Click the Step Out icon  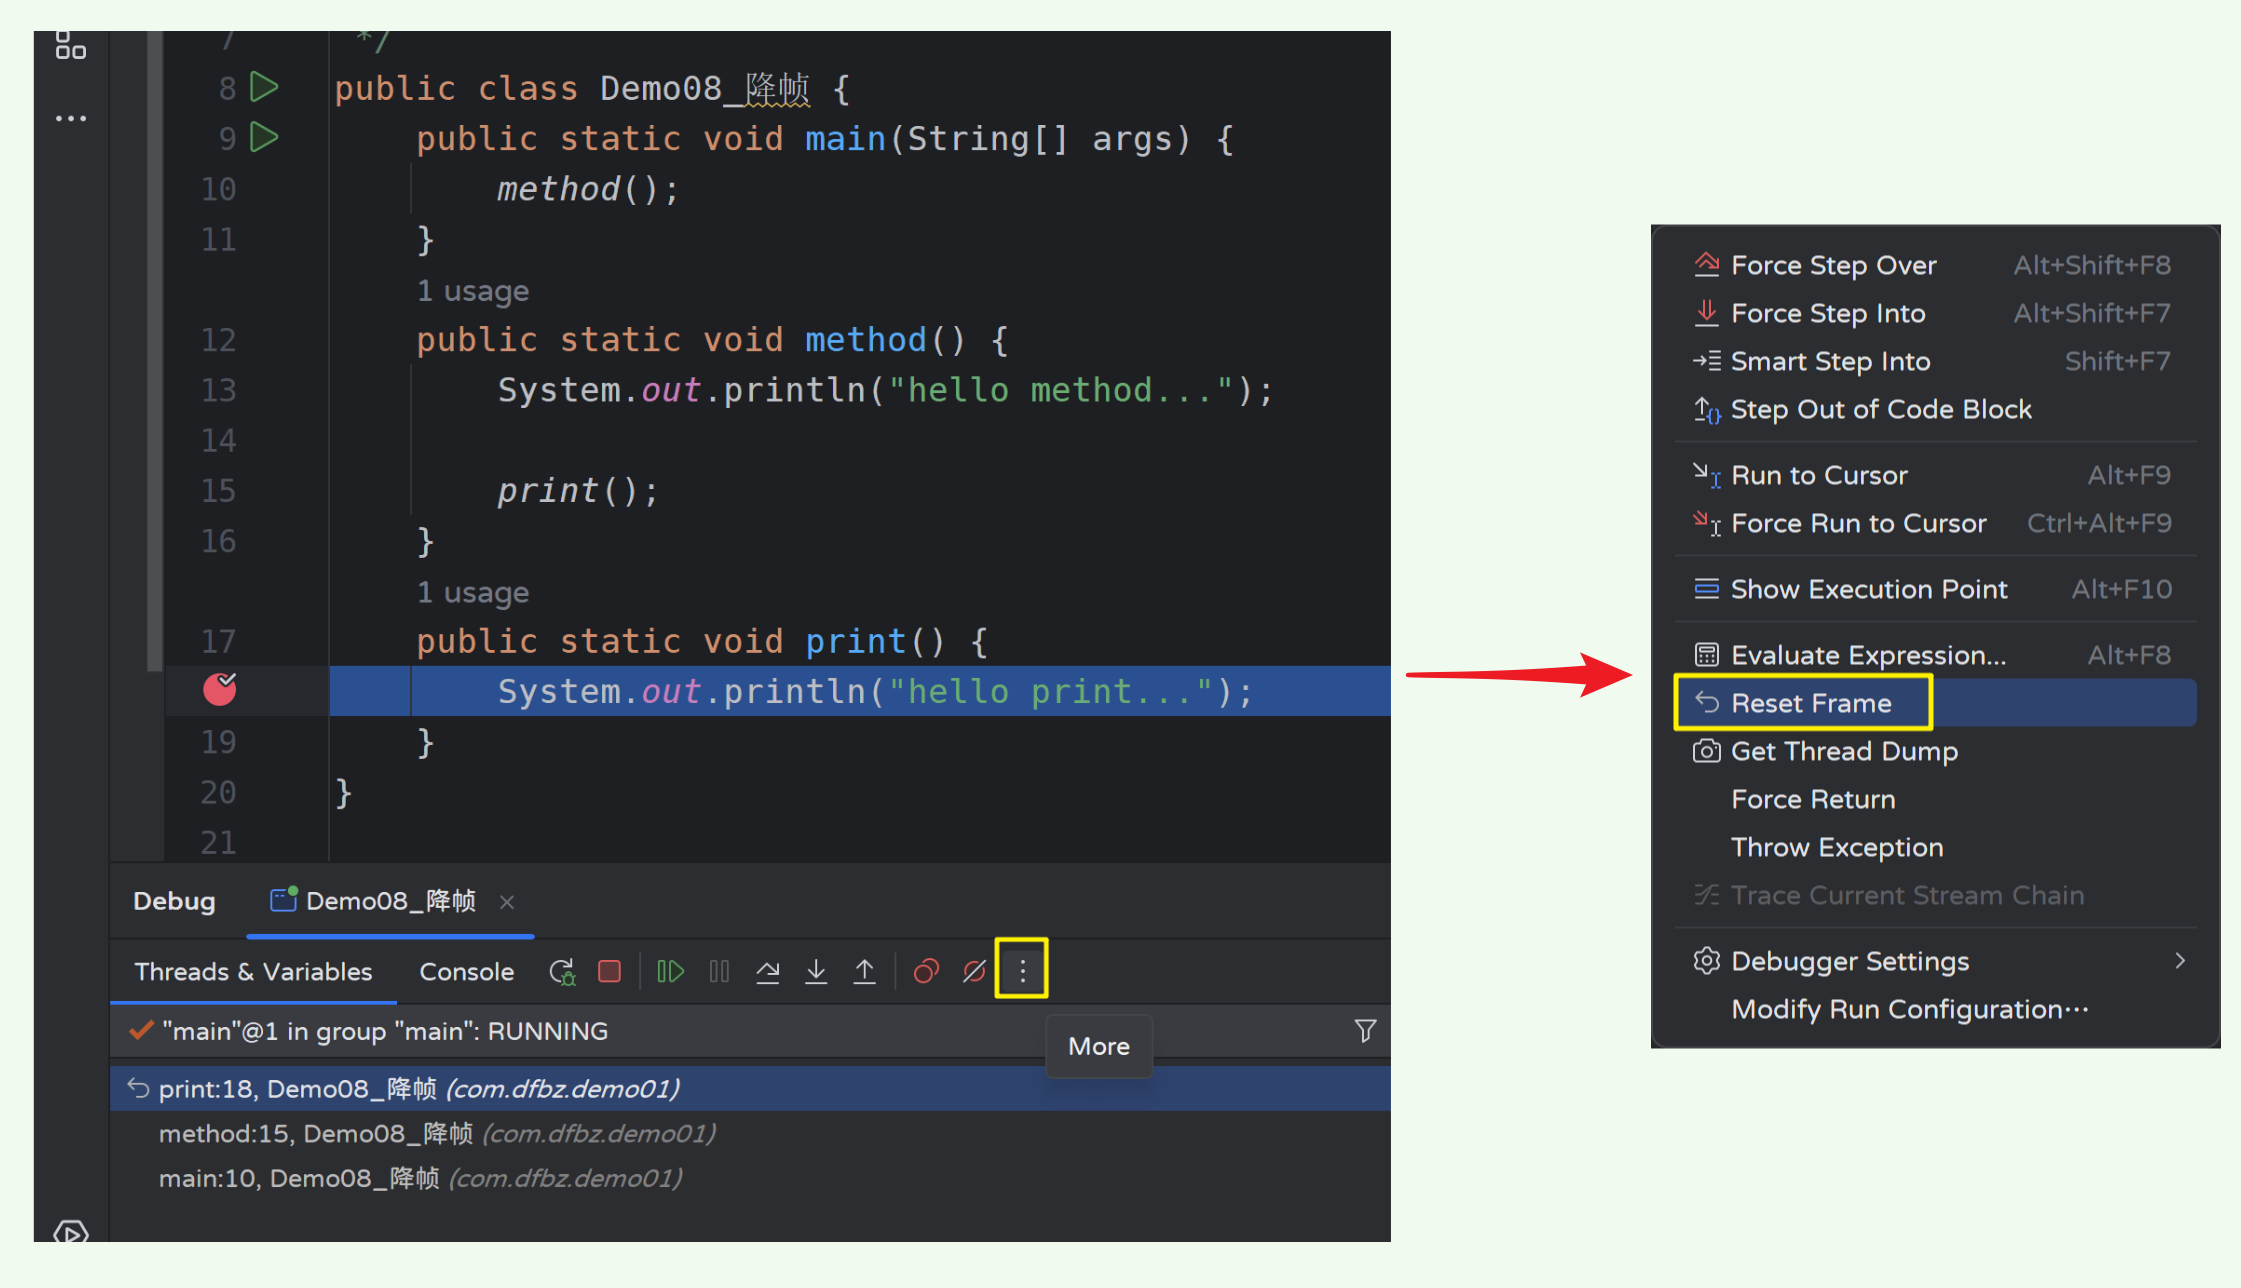pyautogui.click(x=864, y=971)
